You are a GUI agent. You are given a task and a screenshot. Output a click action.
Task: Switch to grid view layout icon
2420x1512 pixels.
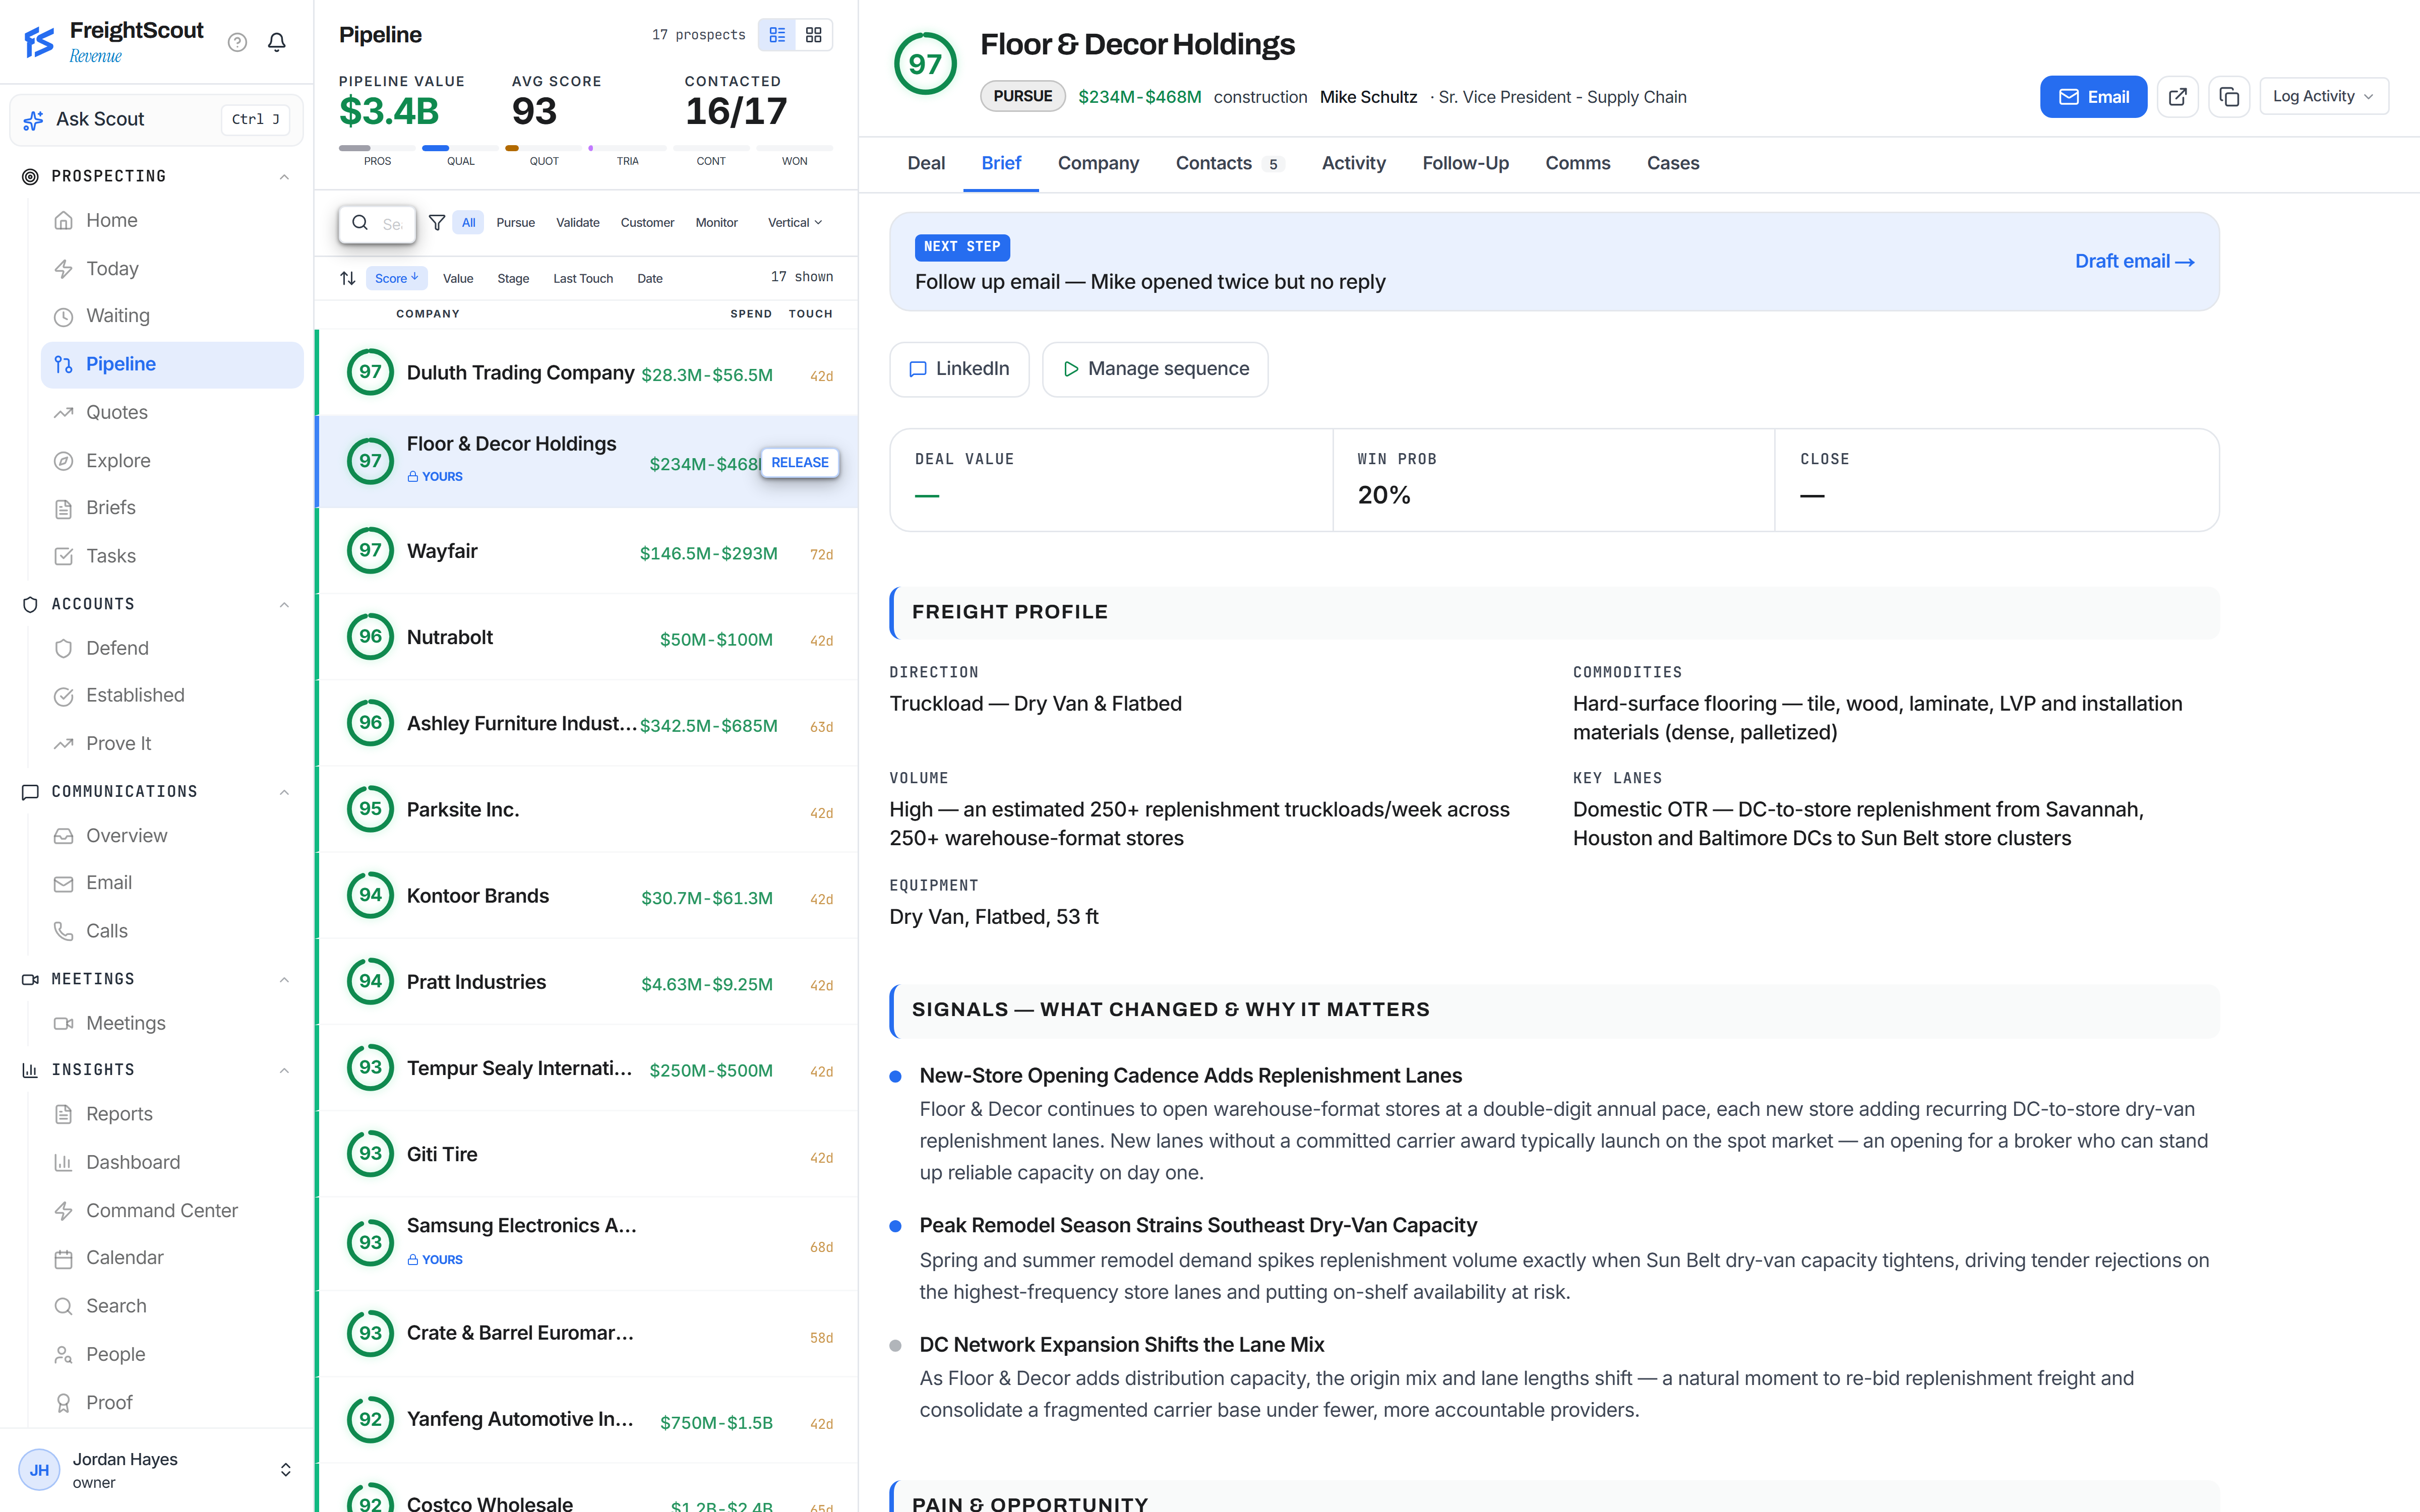tap(814, 35)
